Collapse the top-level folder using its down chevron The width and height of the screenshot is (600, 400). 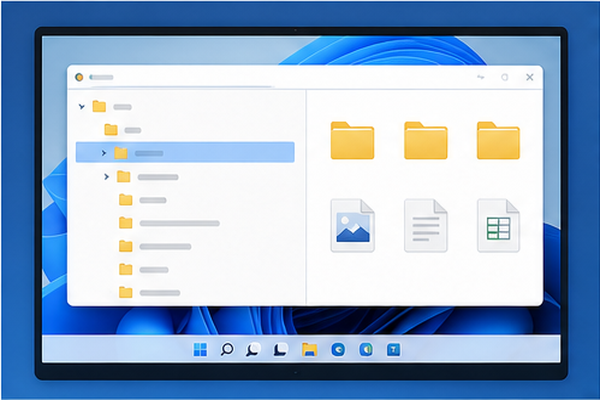click(82, 106)
